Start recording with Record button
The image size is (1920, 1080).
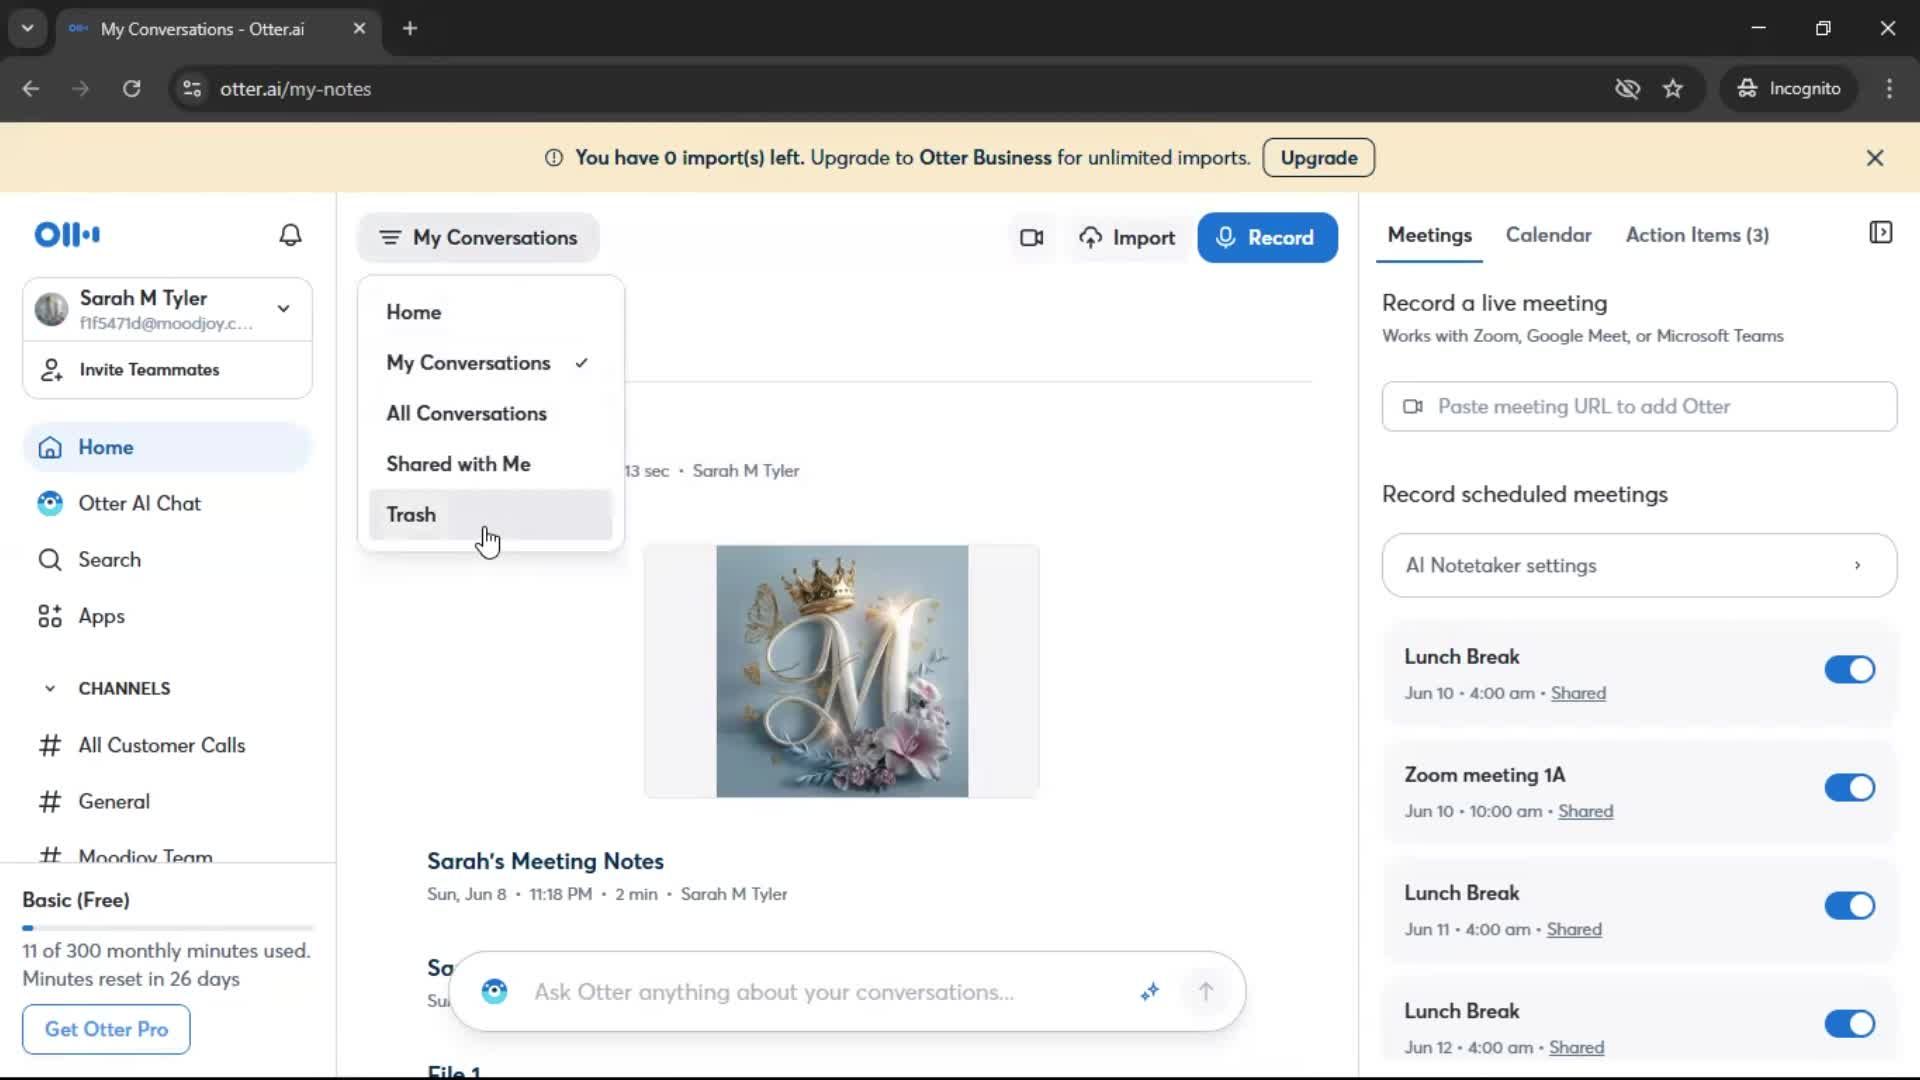[x=1267, y=238]
